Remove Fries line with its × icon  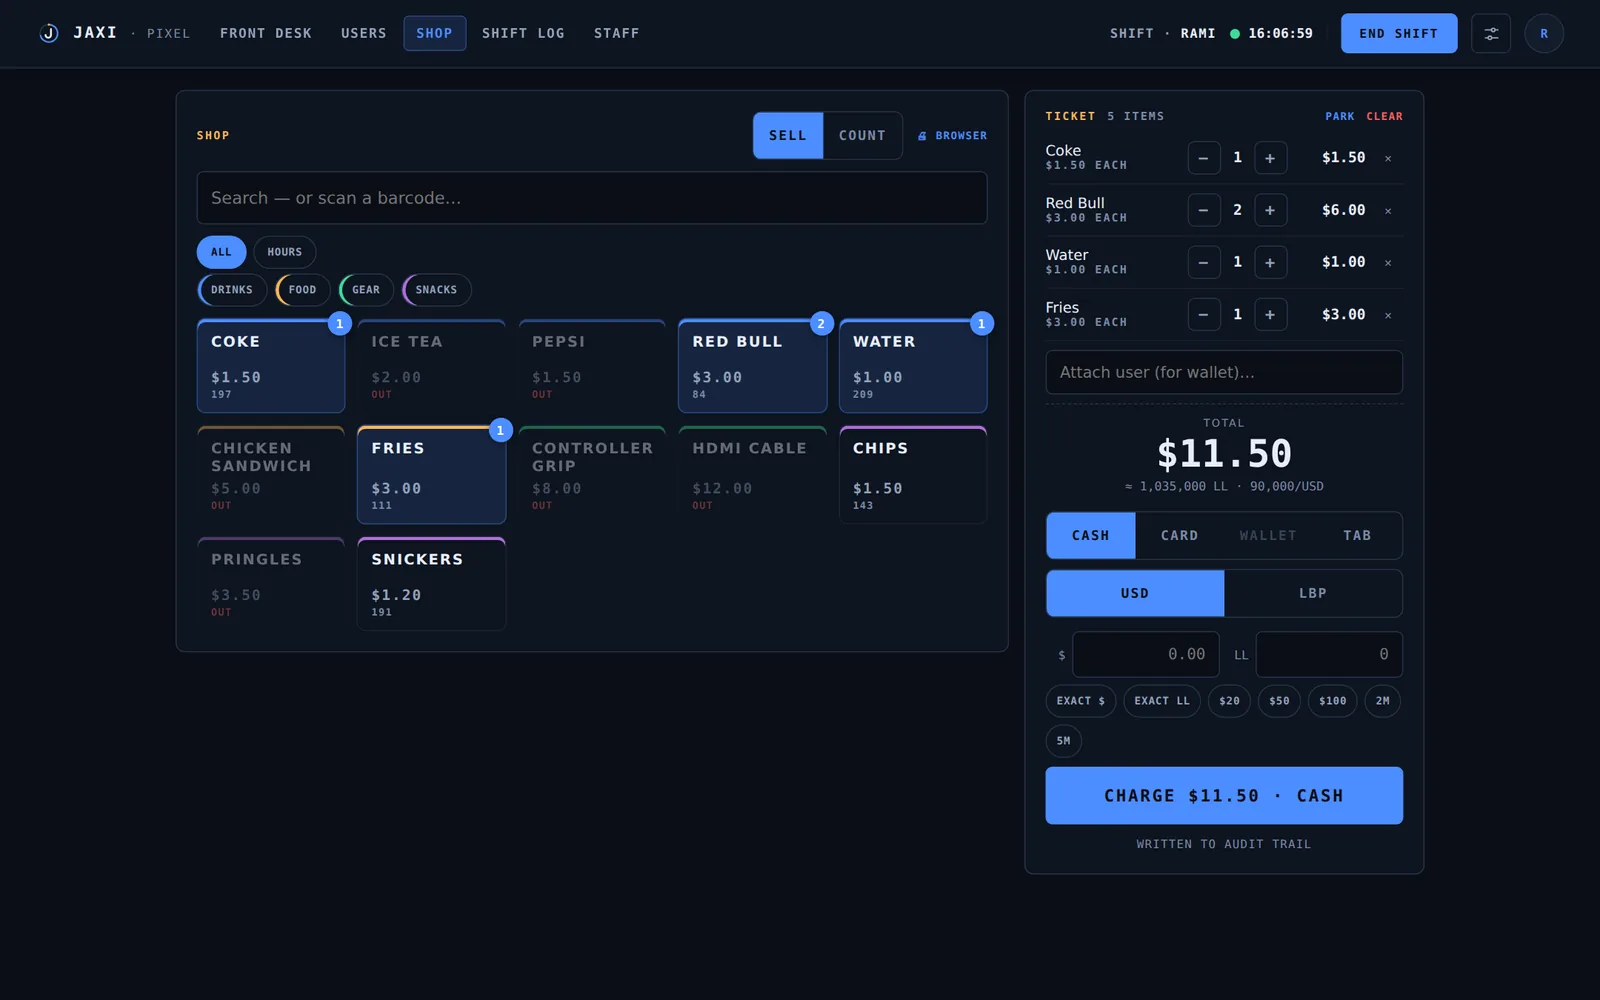[1388, 315]
